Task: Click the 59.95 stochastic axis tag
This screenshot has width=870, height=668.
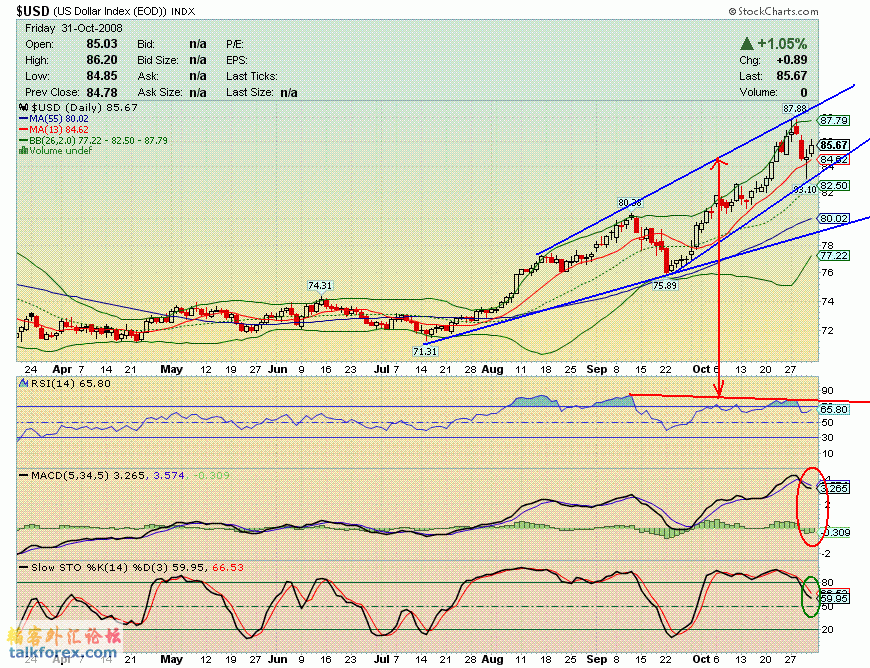Action: pos(834,599)
